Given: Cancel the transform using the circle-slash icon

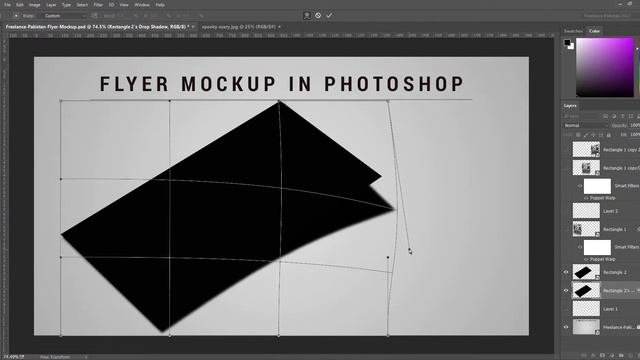Looking at the screenshot, I should pyautogui.click(x=318, y=16).
